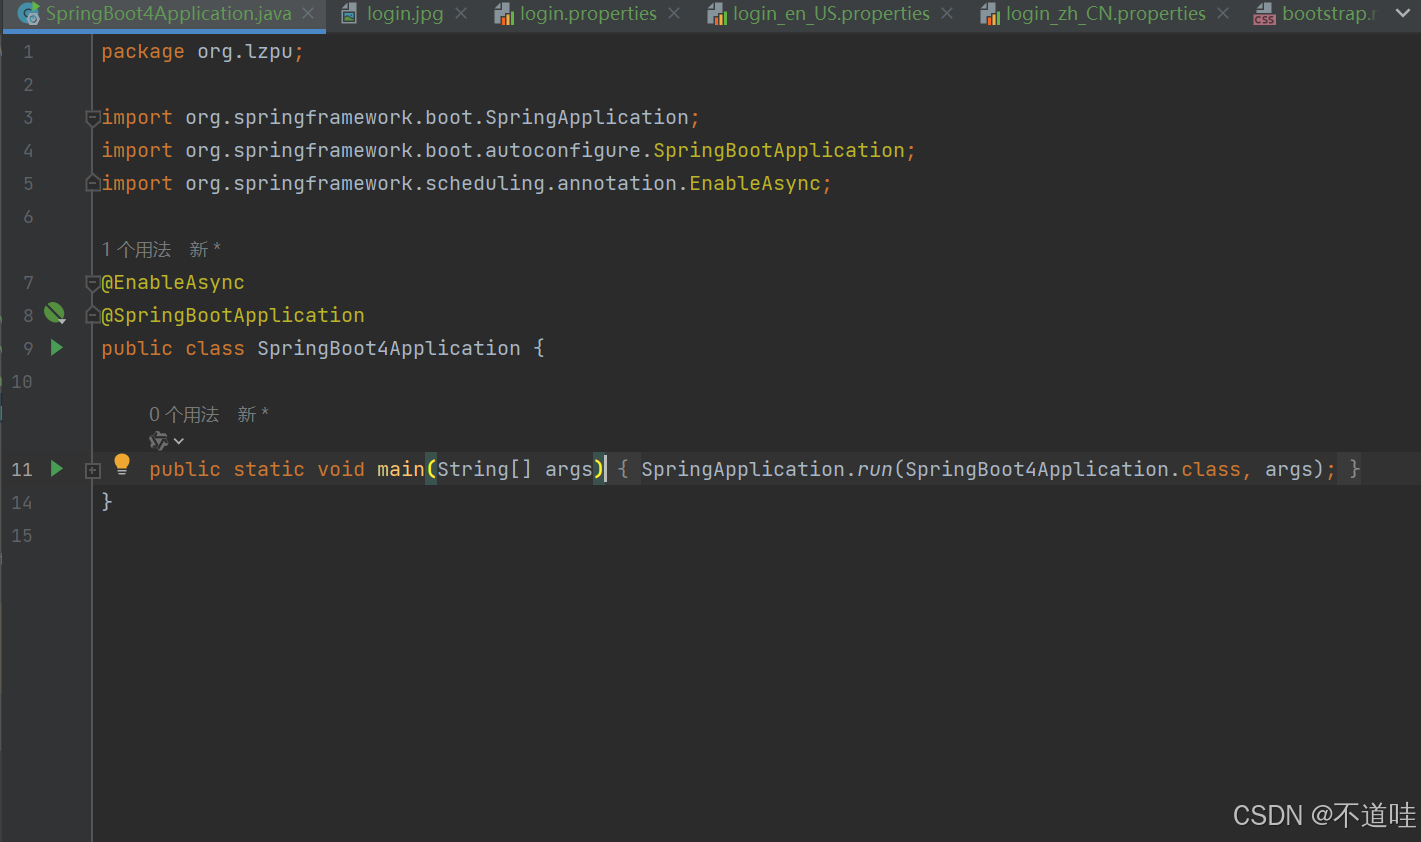Open the author inlay dropdown above main
This screenshot has width=1421, height=842.
tap(167, 441)
